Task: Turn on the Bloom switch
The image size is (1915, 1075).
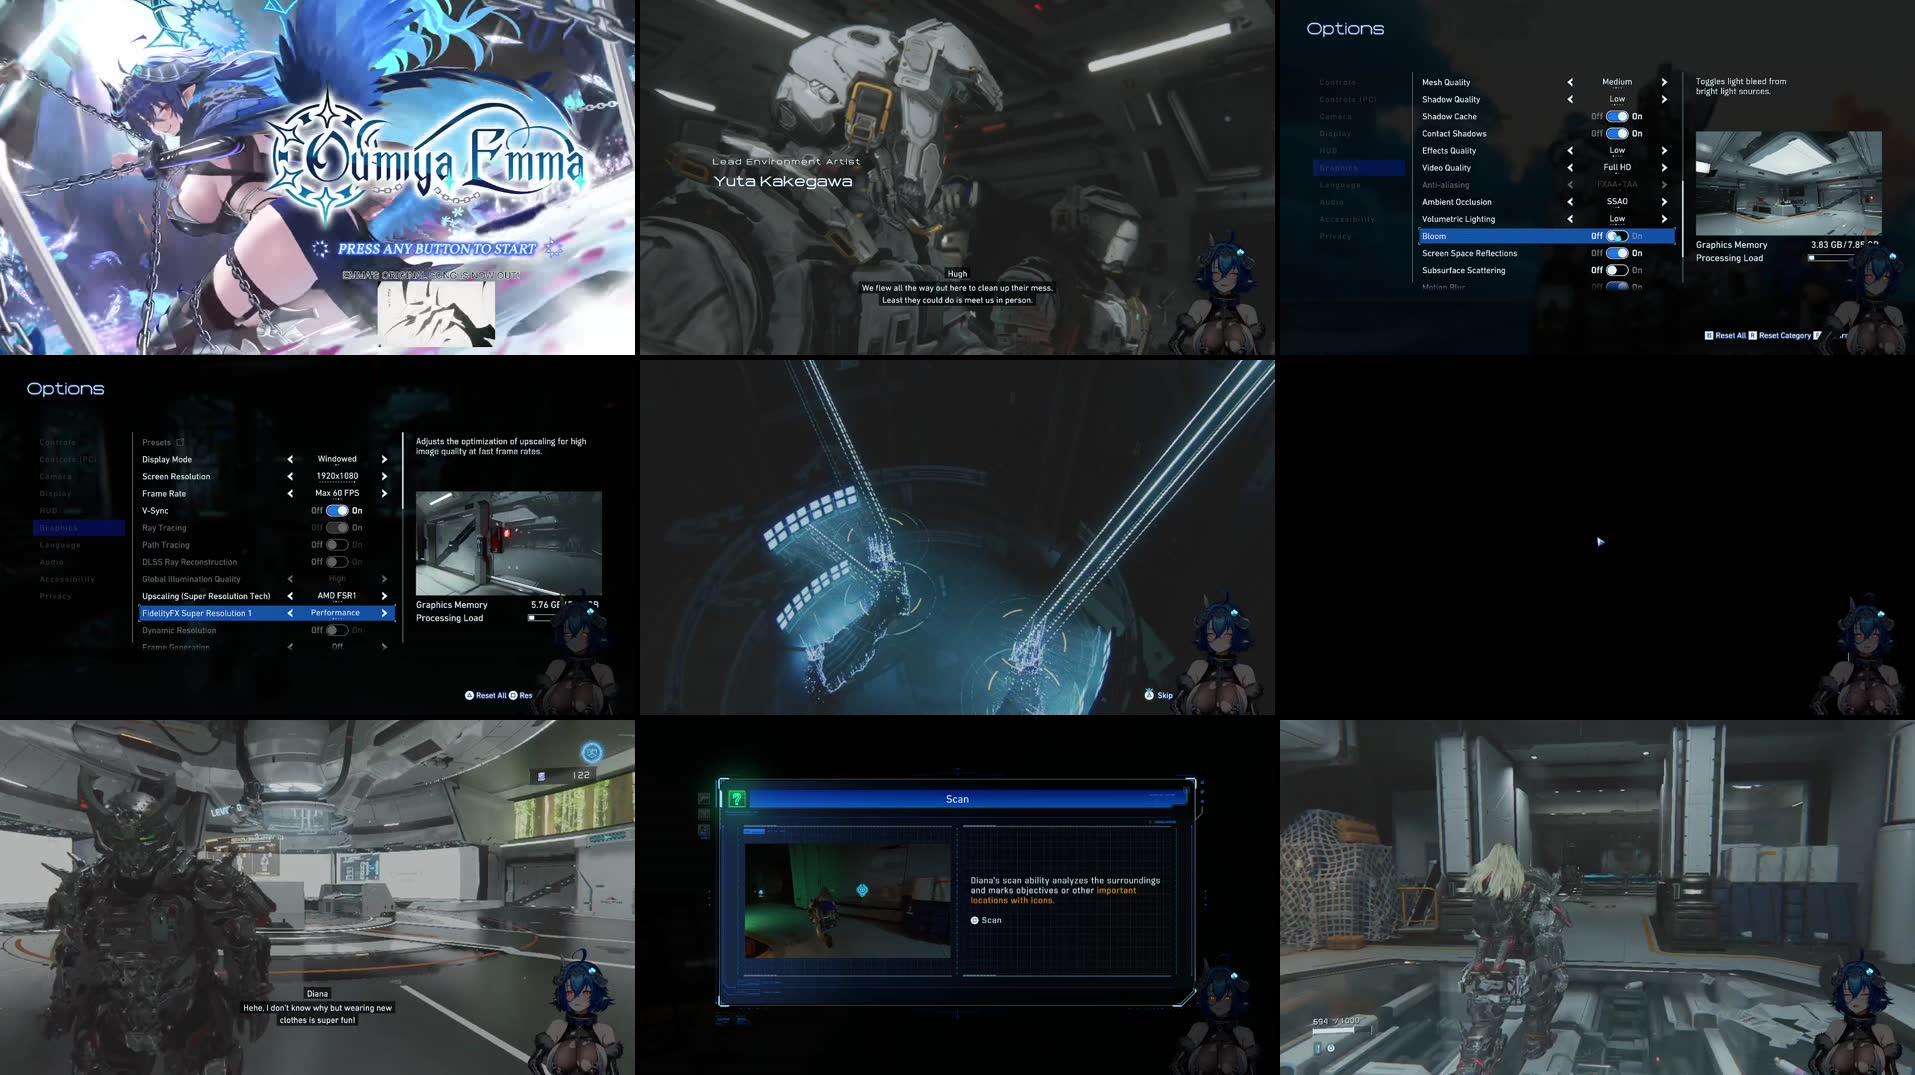Action: [x=1617, y=236]
